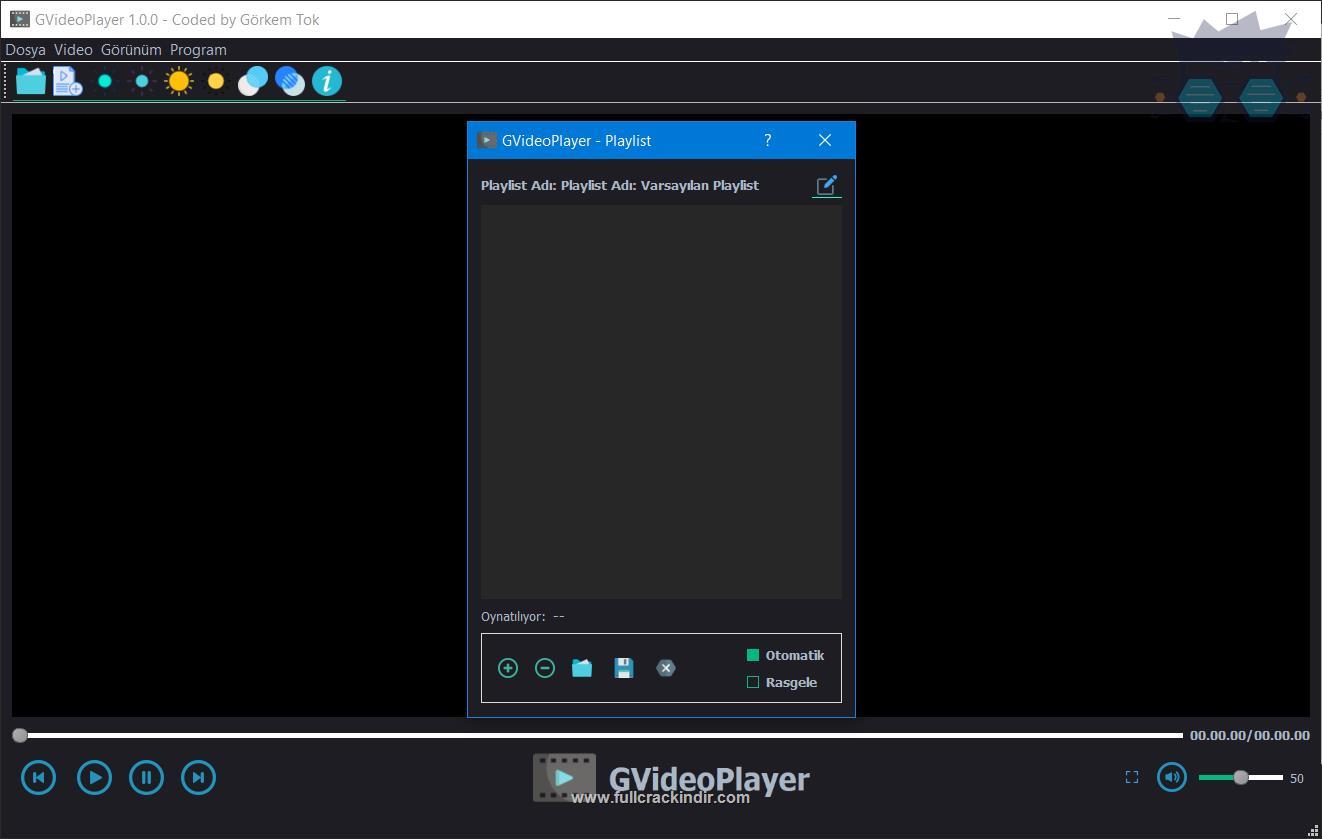The width and height of the screenshot is (1322, 839).
Task: Click the playlist document icon in the toolbar
Action: point(67,81)
